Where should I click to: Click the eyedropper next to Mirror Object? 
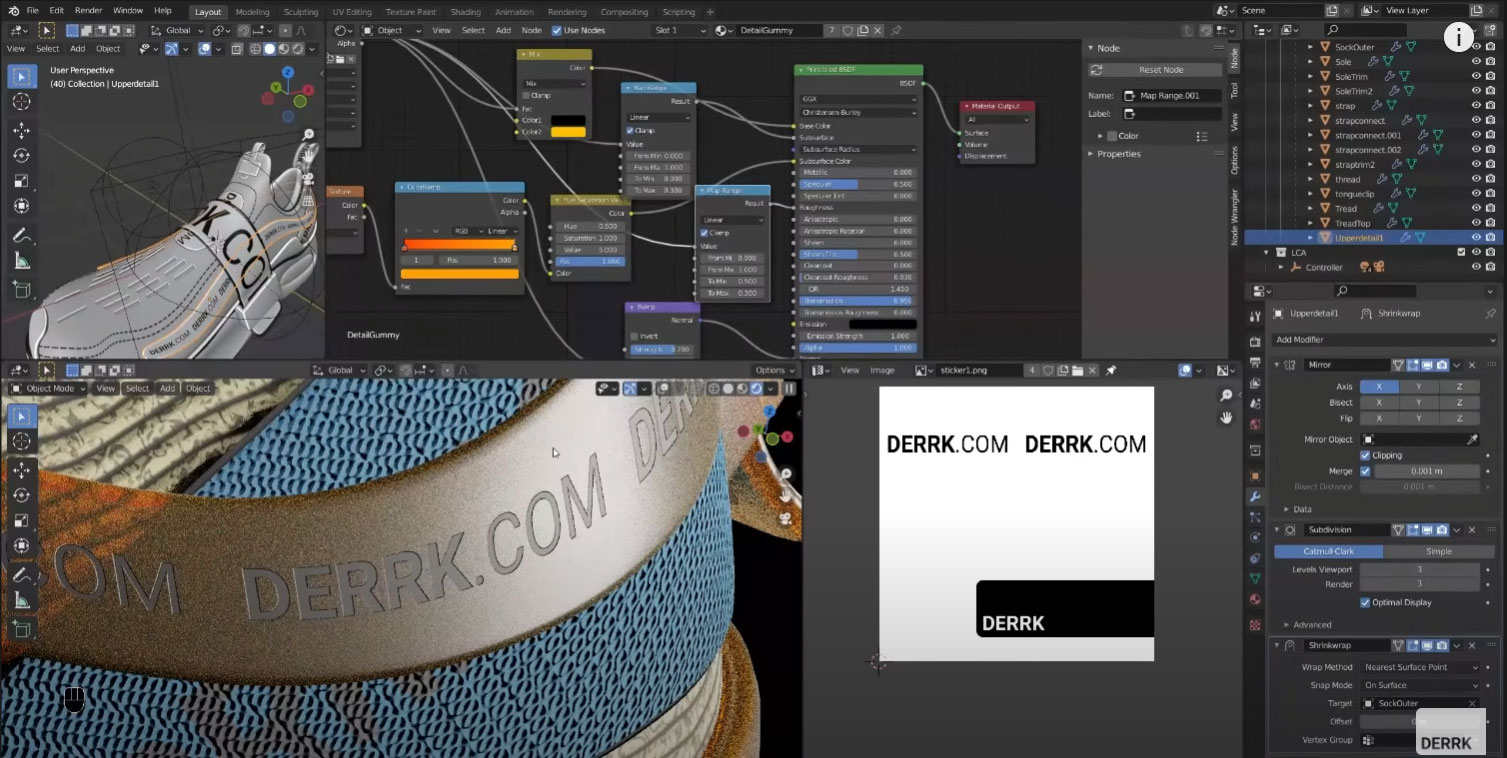1472,439
